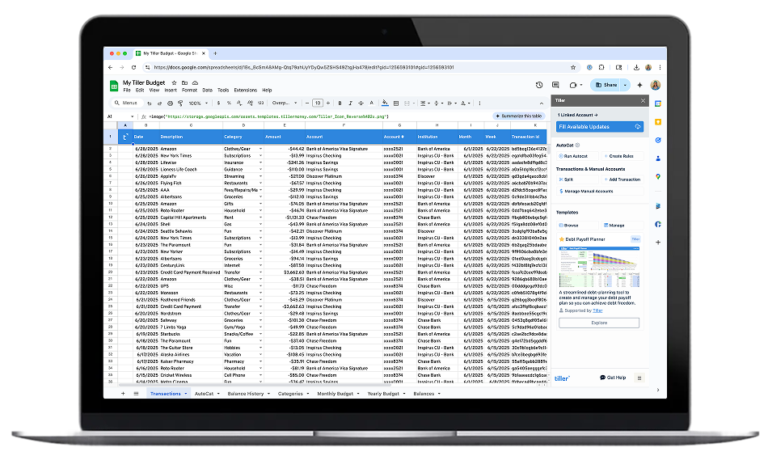Click the text color A icon

pos(372,103)
